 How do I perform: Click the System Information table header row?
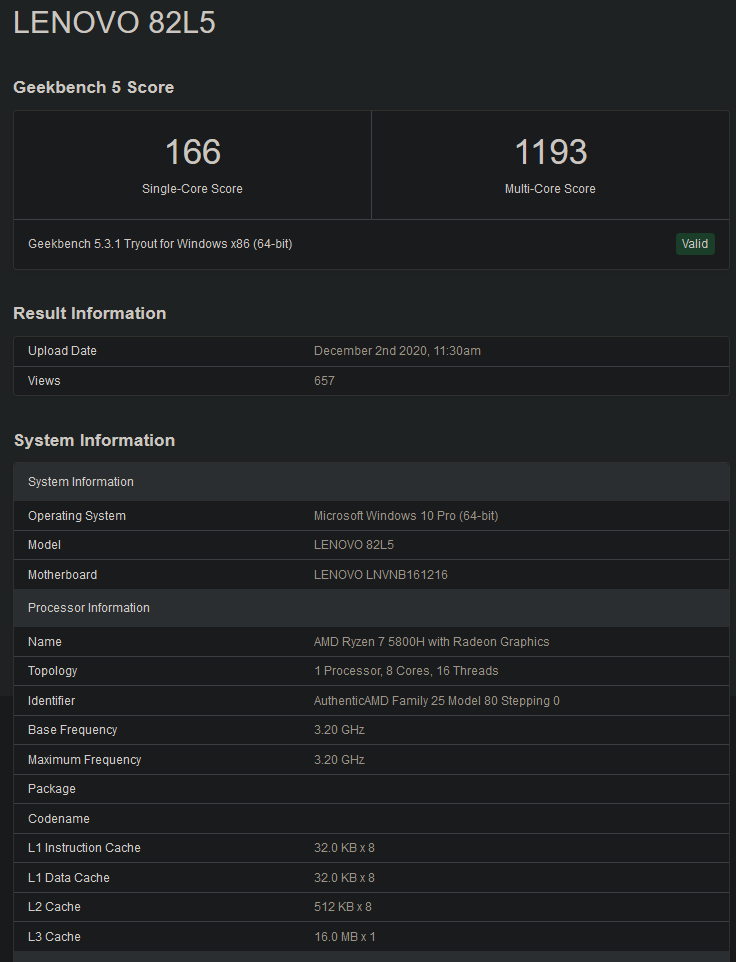pyautogui.click(x=372, y=482)
